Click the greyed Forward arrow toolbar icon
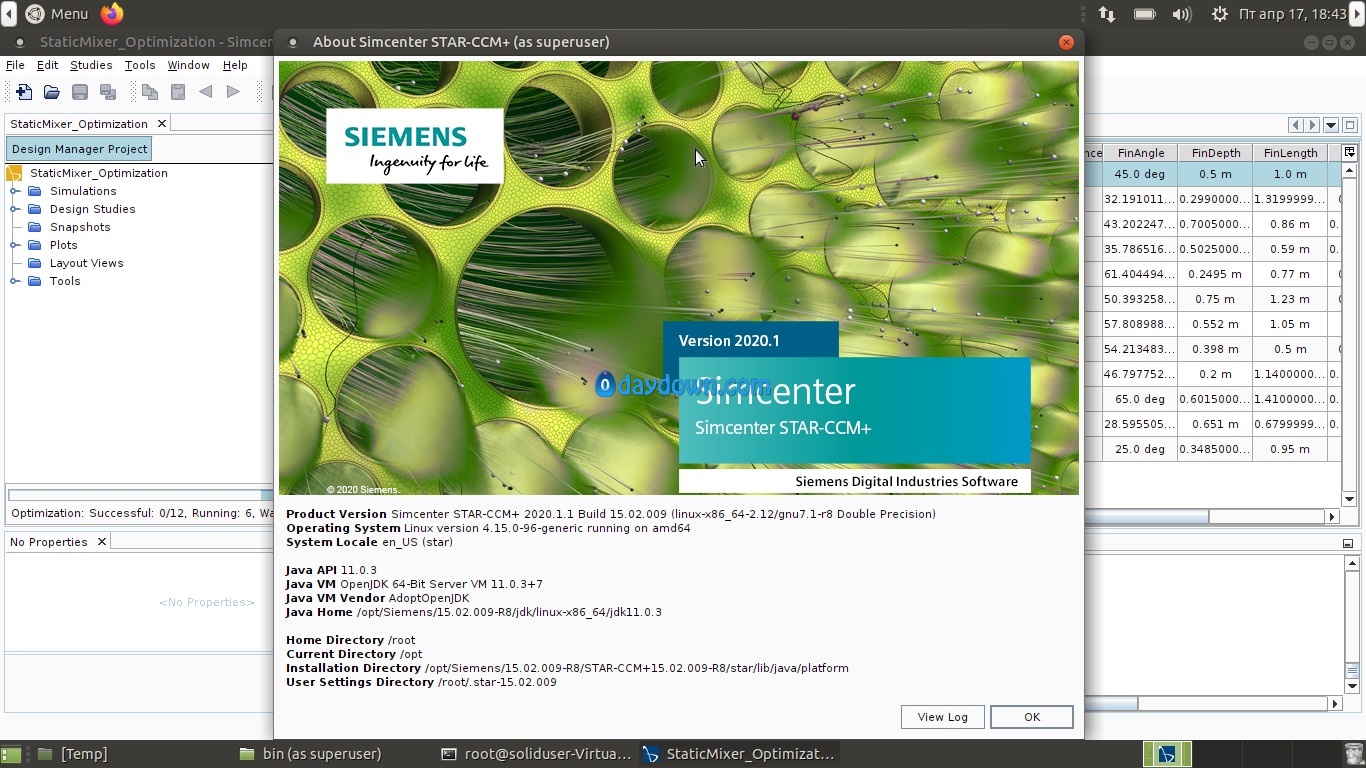The height and width of the screenshot is (768, 1366). tap(234, 92)
